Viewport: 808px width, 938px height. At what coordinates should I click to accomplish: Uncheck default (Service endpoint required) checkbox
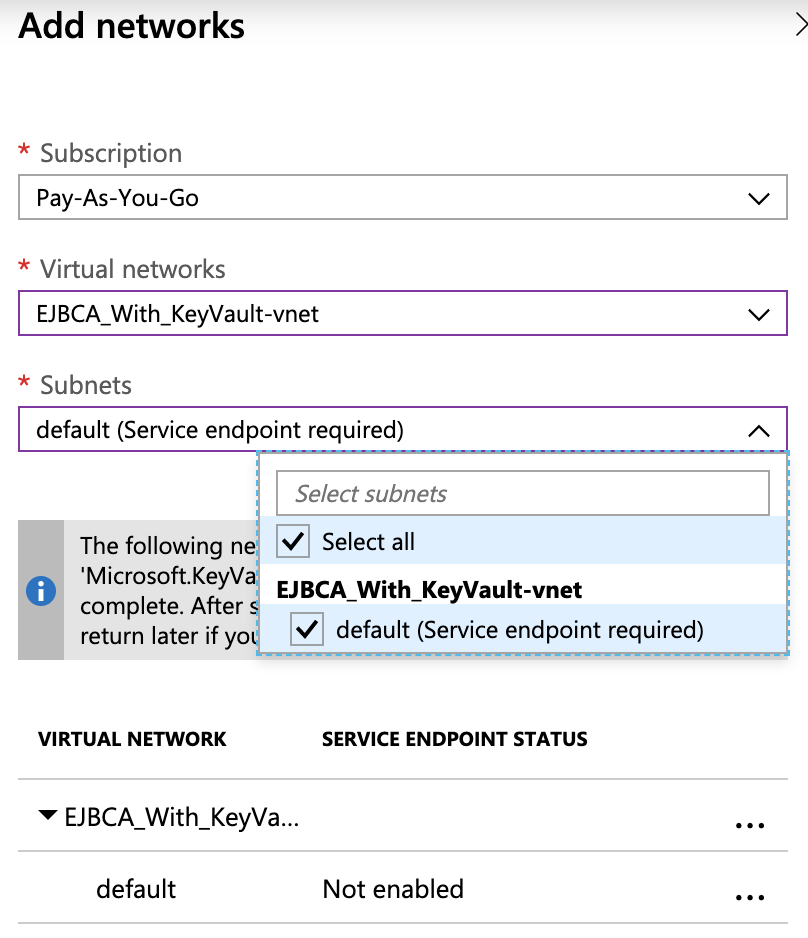pos(308,630)
